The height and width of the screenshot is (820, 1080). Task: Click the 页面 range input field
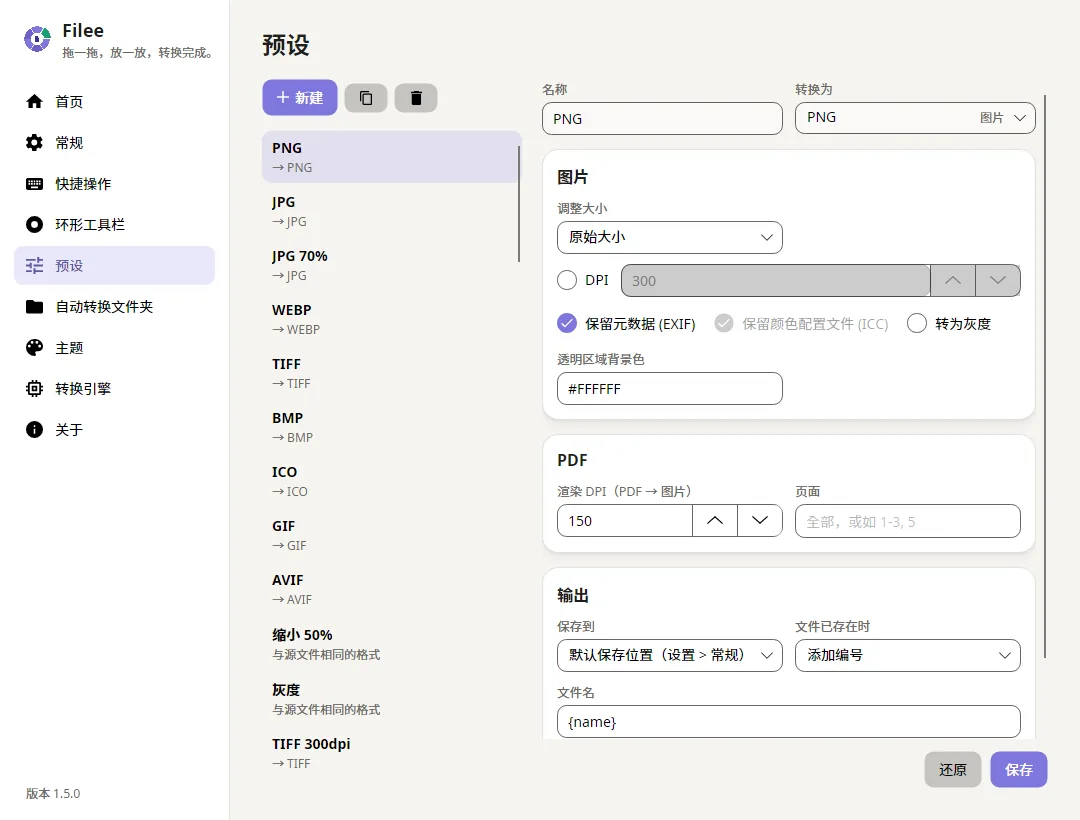point(908,521)
